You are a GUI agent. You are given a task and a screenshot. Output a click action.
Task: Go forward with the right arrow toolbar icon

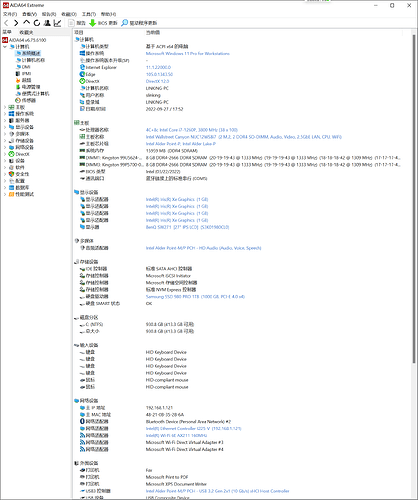click(16, 23)
